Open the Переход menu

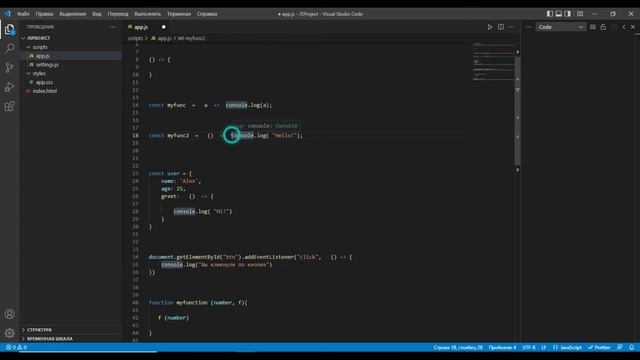click(x=118, y=13)
